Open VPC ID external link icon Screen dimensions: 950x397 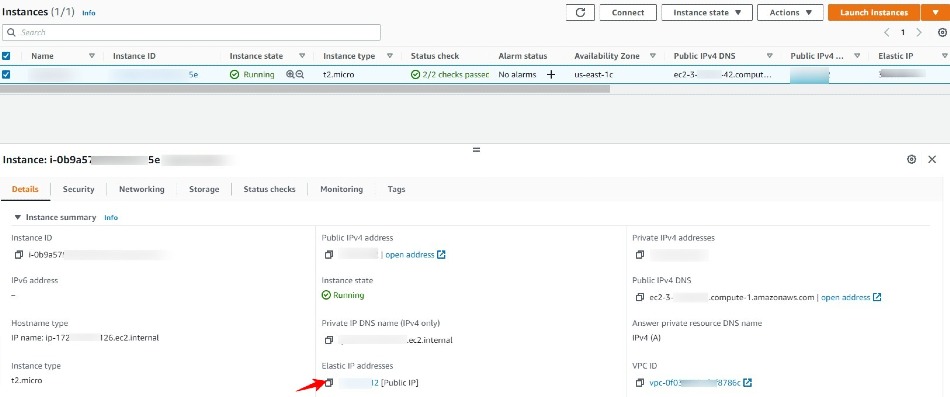[748, 383]
